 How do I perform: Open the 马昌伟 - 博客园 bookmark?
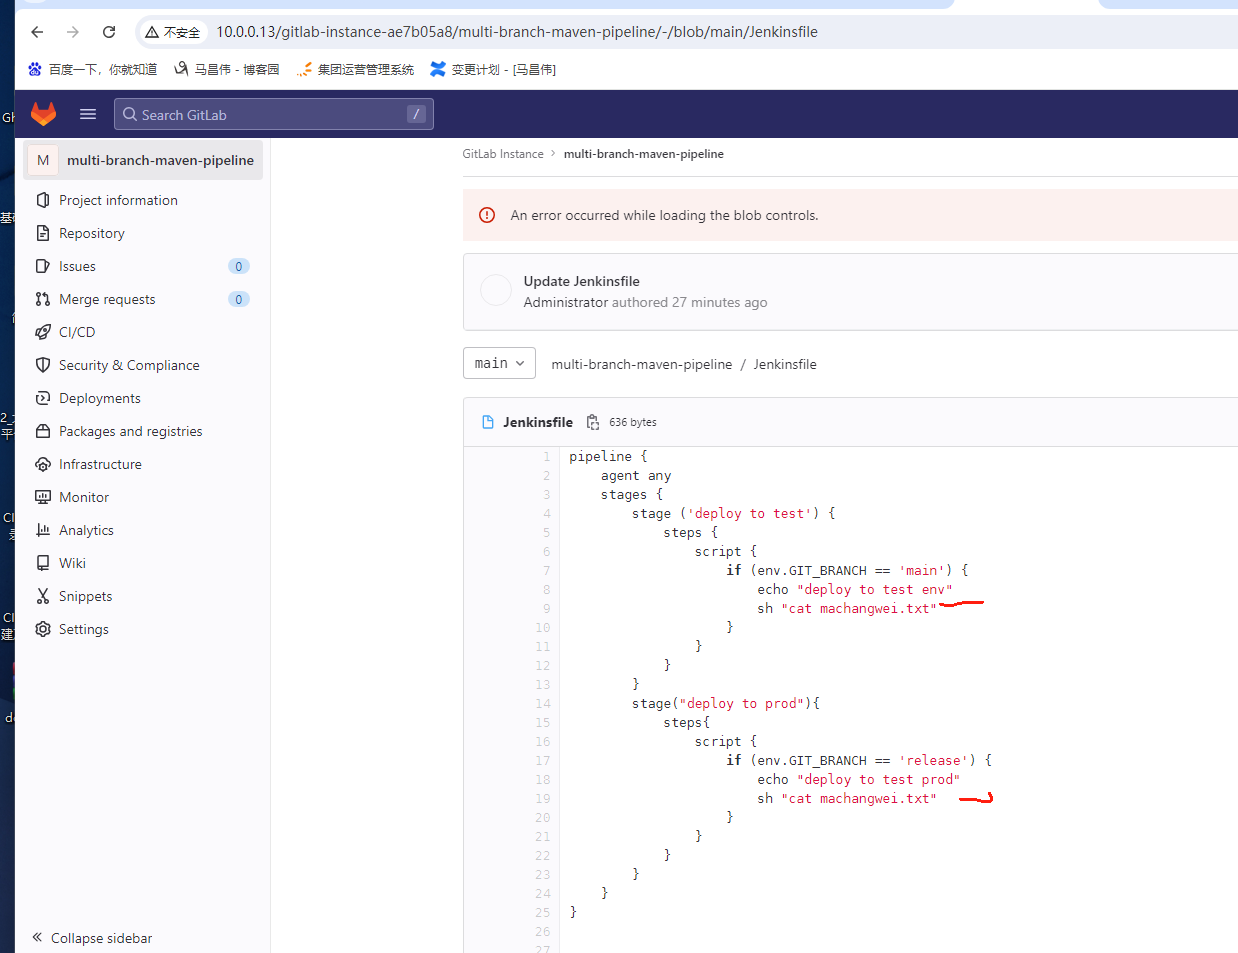(226, 69)
